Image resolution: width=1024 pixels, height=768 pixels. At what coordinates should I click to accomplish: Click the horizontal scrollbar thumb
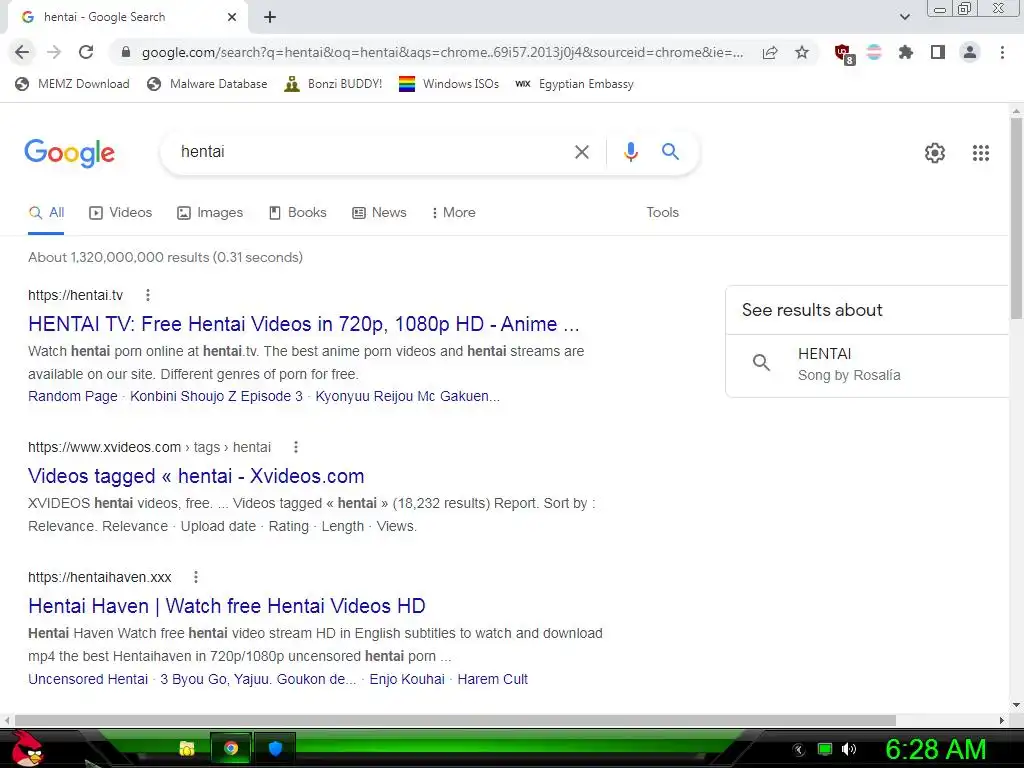pyautogui.click(x=455, y=720)
